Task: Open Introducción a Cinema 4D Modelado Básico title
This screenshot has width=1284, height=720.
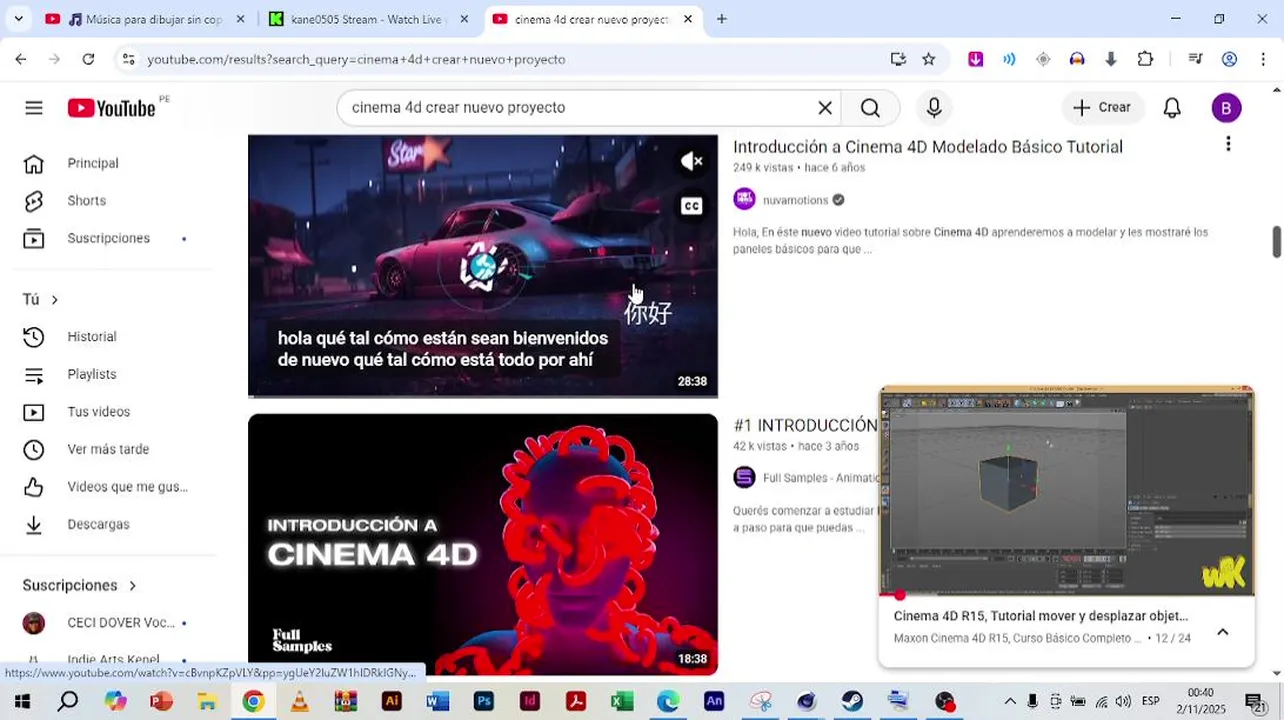Action: 928,147
